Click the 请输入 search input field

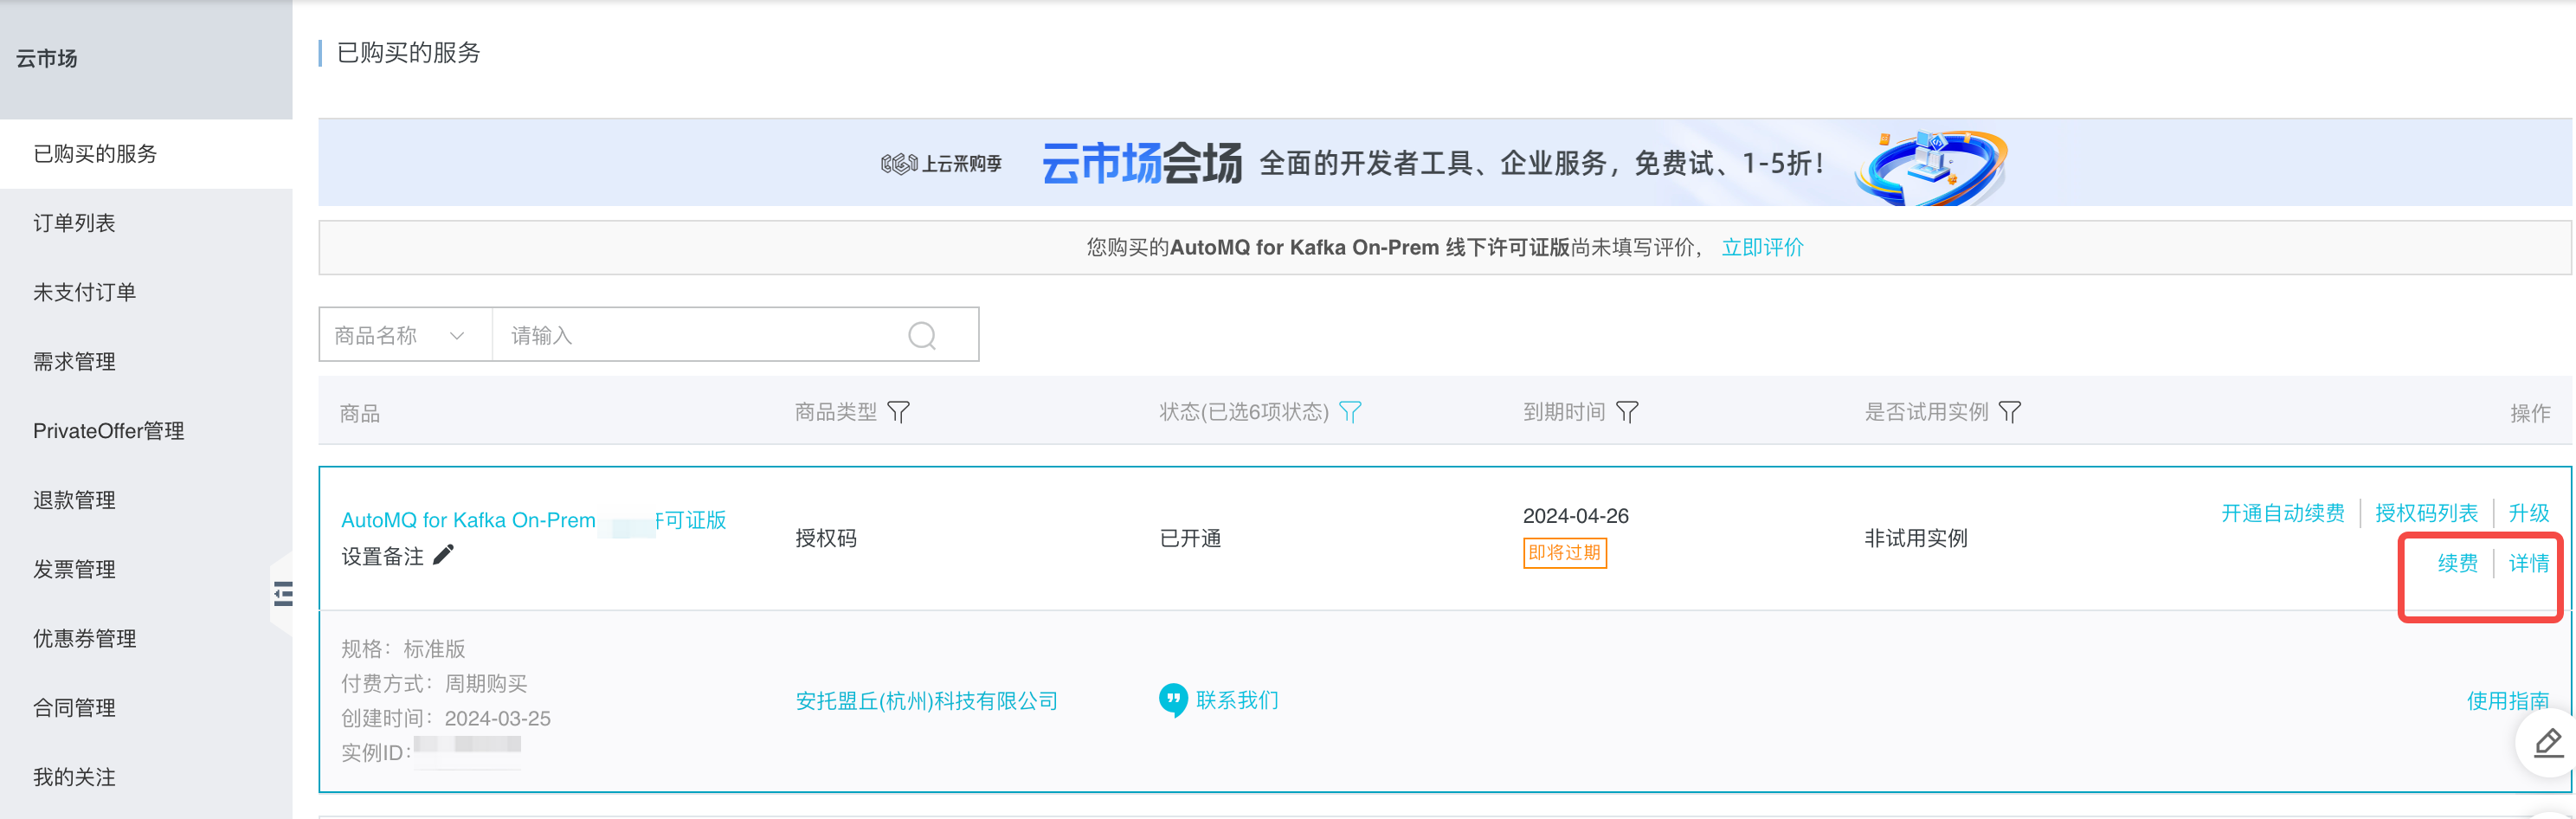[x=700, y=335]
